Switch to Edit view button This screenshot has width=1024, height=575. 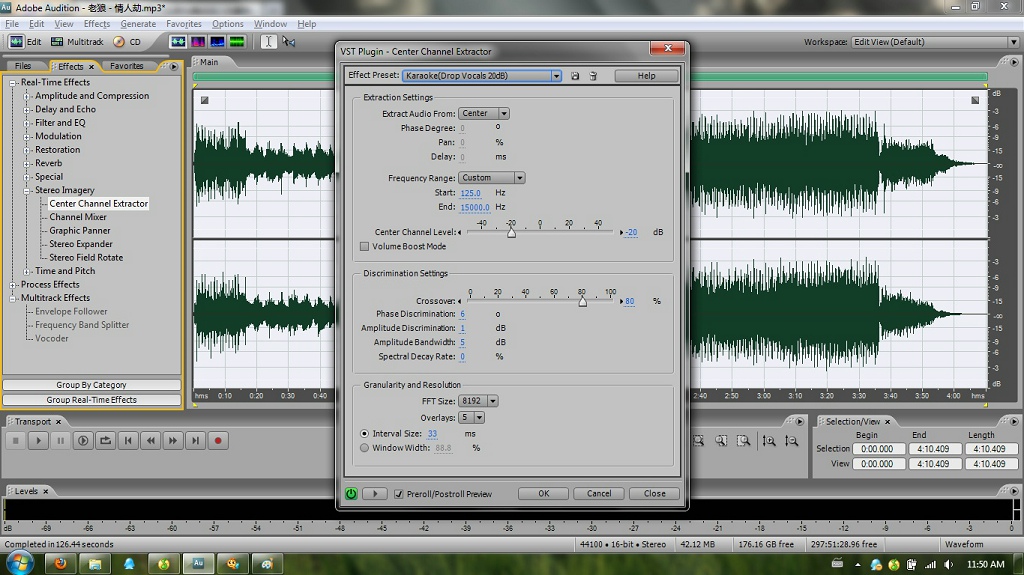pyautogui.click(x=25, y=42)
